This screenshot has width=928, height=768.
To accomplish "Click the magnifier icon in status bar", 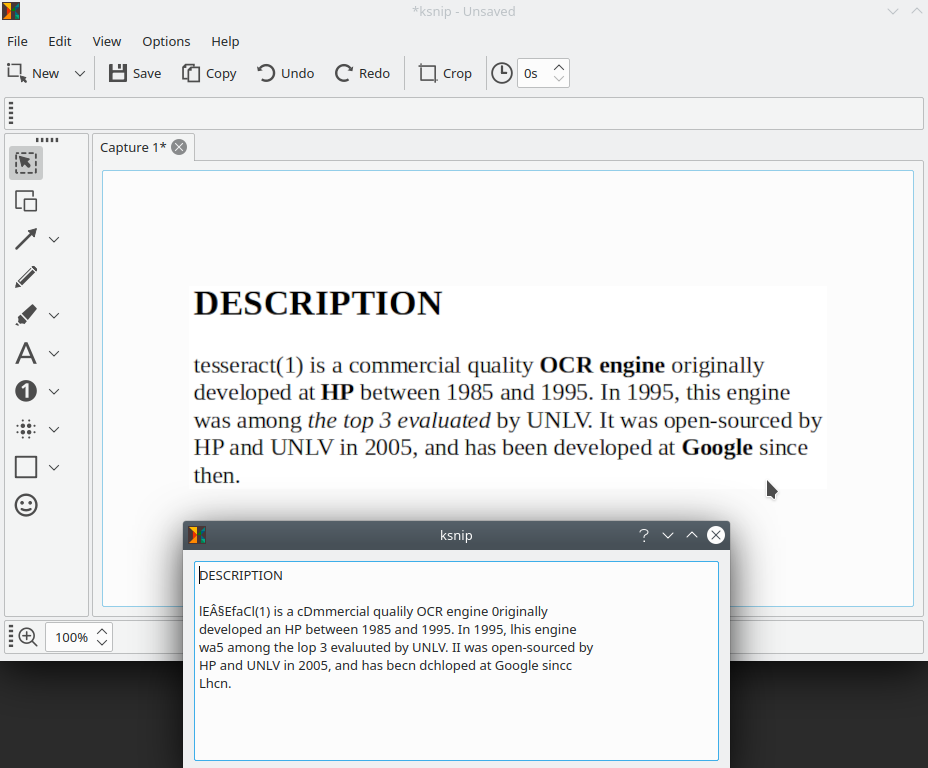I will [x=25, y=636].
